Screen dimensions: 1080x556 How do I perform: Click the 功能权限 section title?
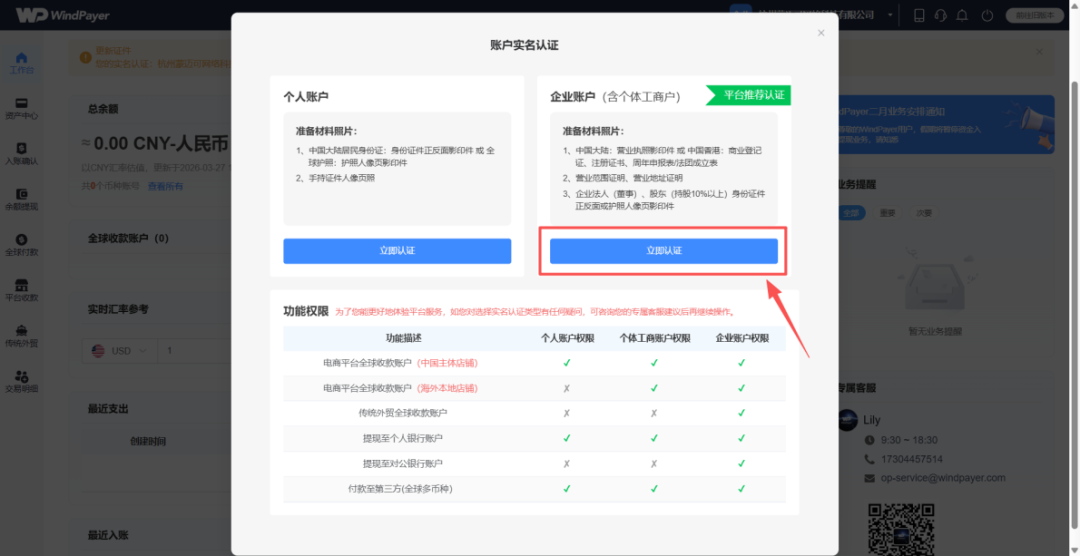pyautogui.click(x=306, y=311)
